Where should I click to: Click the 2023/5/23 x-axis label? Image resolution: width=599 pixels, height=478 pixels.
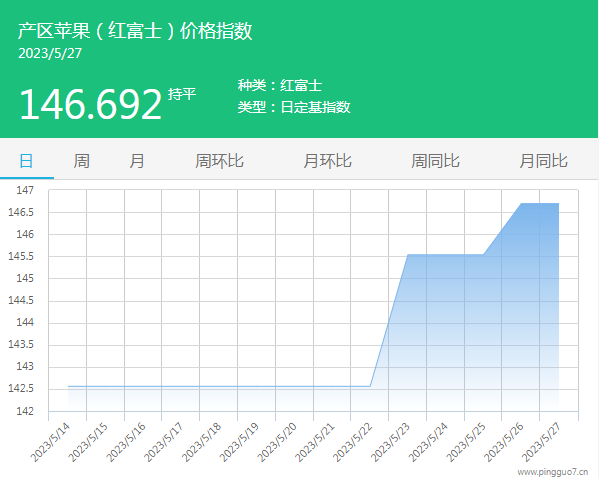coord(390,442)
